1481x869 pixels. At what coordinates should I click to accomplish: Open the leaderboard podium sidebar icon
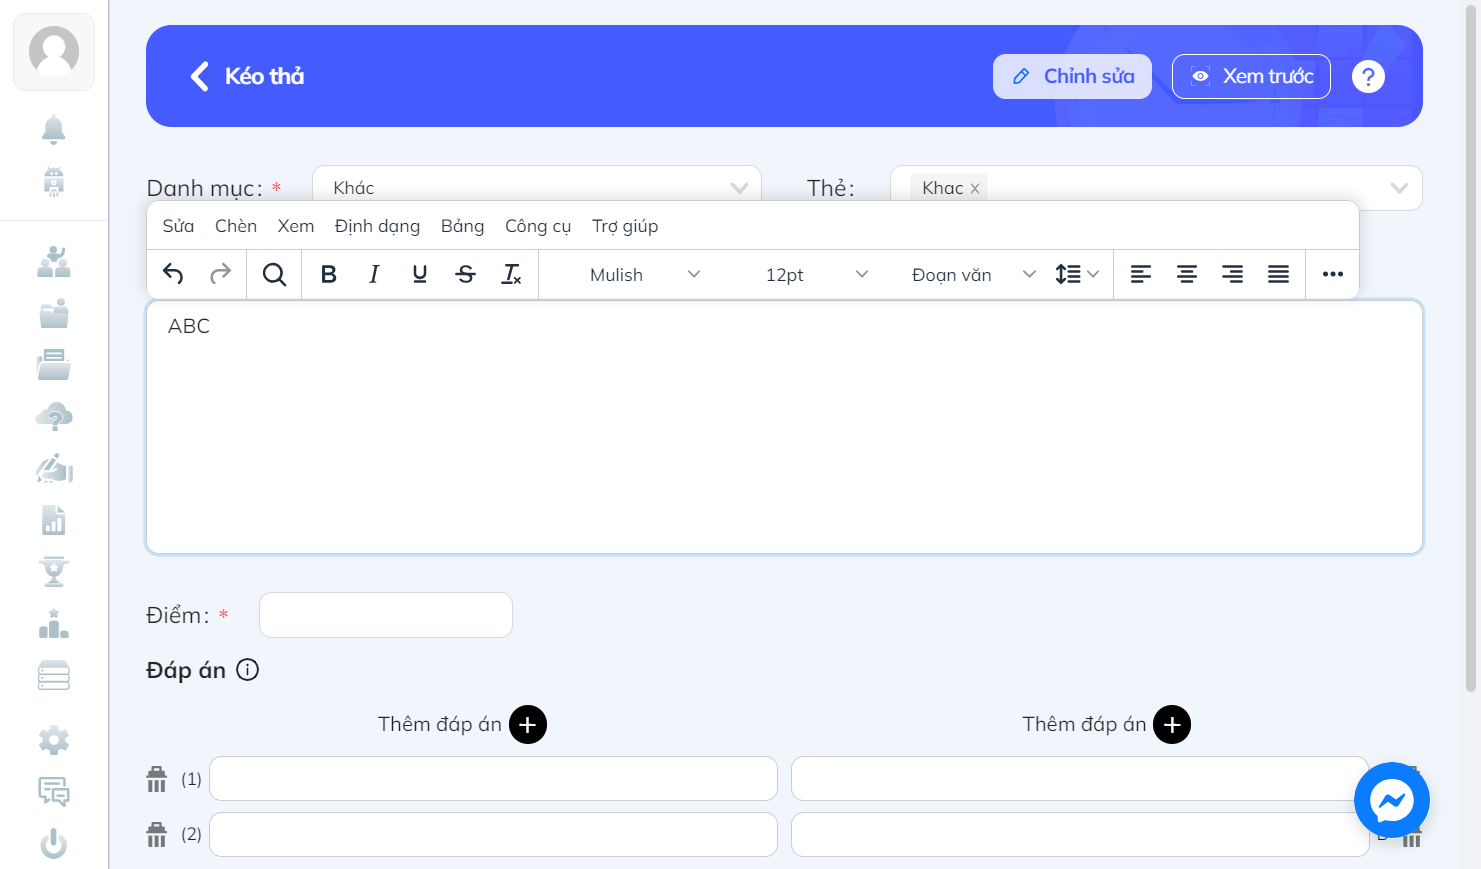(54, 624)
